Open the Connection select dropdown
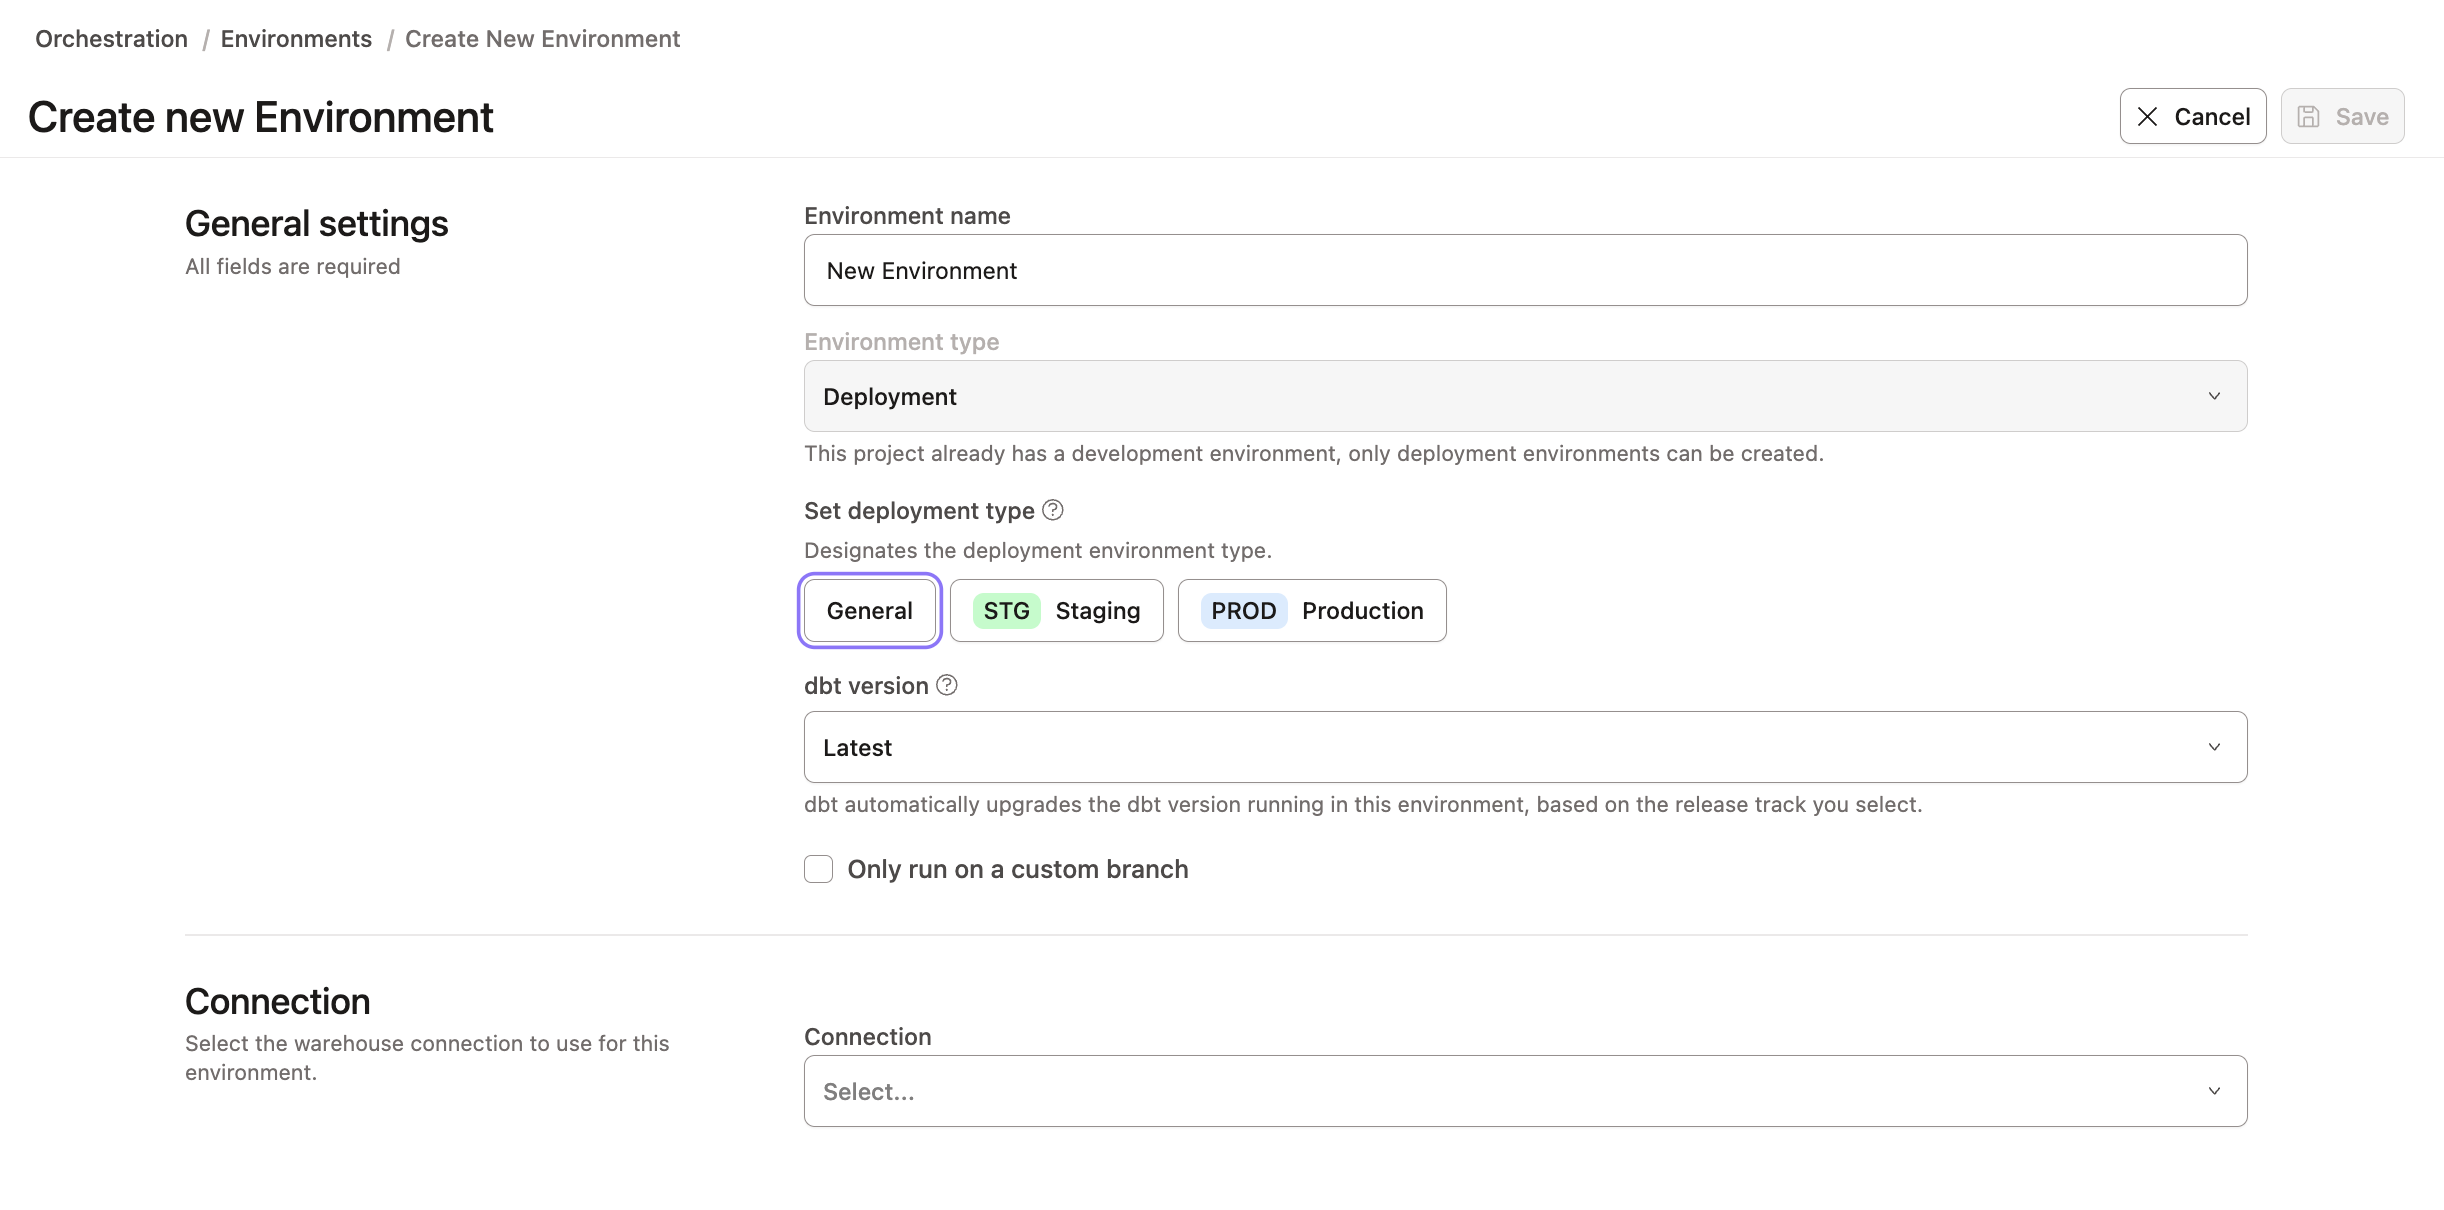2444x1210 pixels. 1526,1090
